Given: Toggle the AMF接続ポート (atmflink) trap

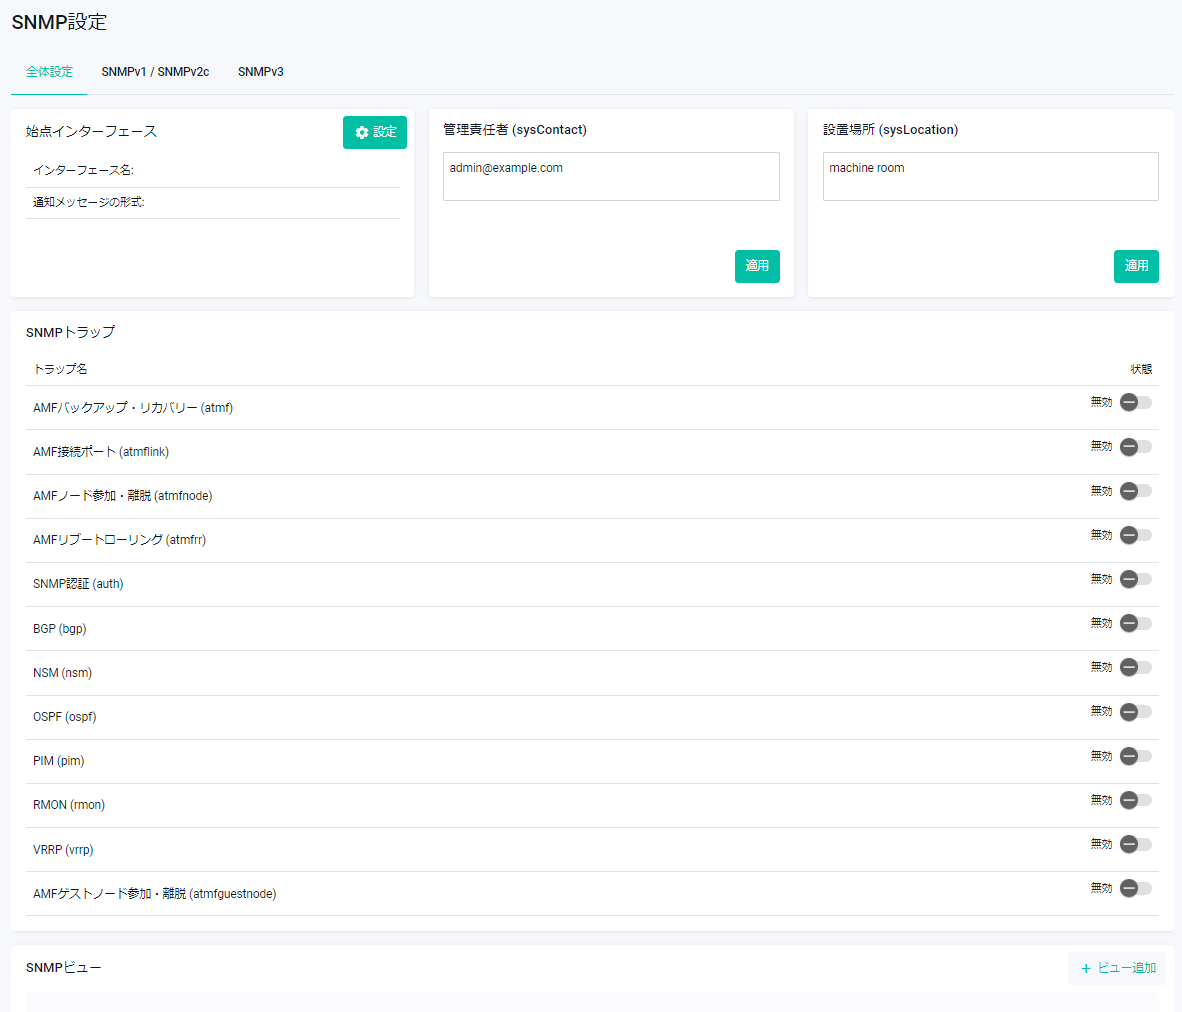Looking at the screenshot, I should [x=1135, y=447].
